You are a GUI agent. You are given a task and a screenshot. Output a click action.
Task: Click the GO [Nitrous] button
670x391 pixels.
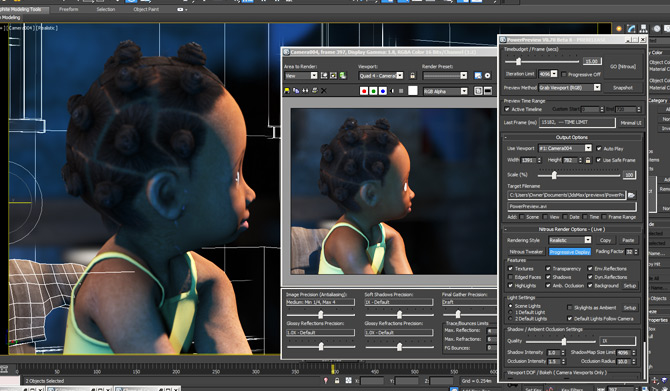coord(623,67)
